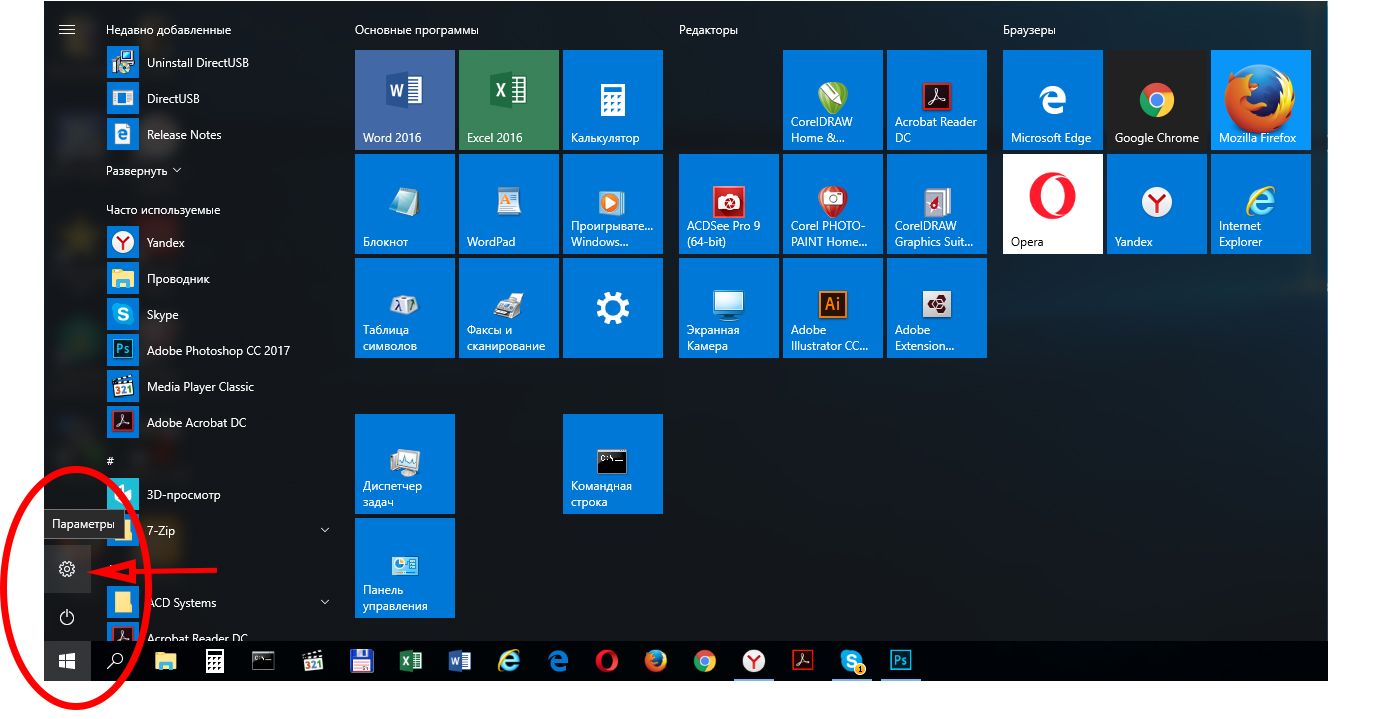Click the taskbar search magnifier icon
The height and width of the screenshot is (719, 1374).
[x=116, y=661]
